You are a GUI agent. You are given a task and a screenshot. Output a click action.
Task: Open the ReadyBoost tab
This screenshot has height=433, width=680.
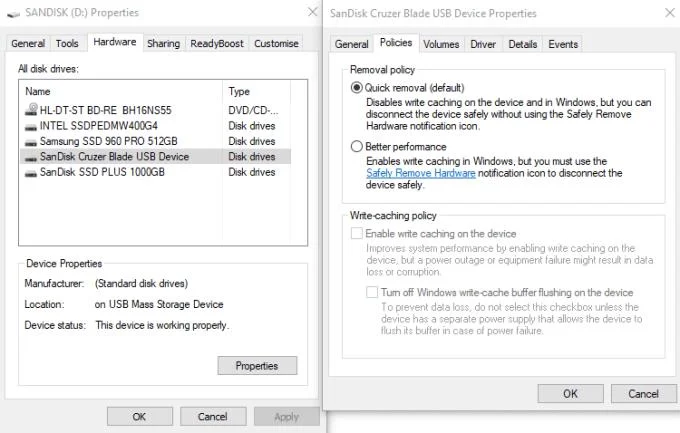tap(217, 43)
